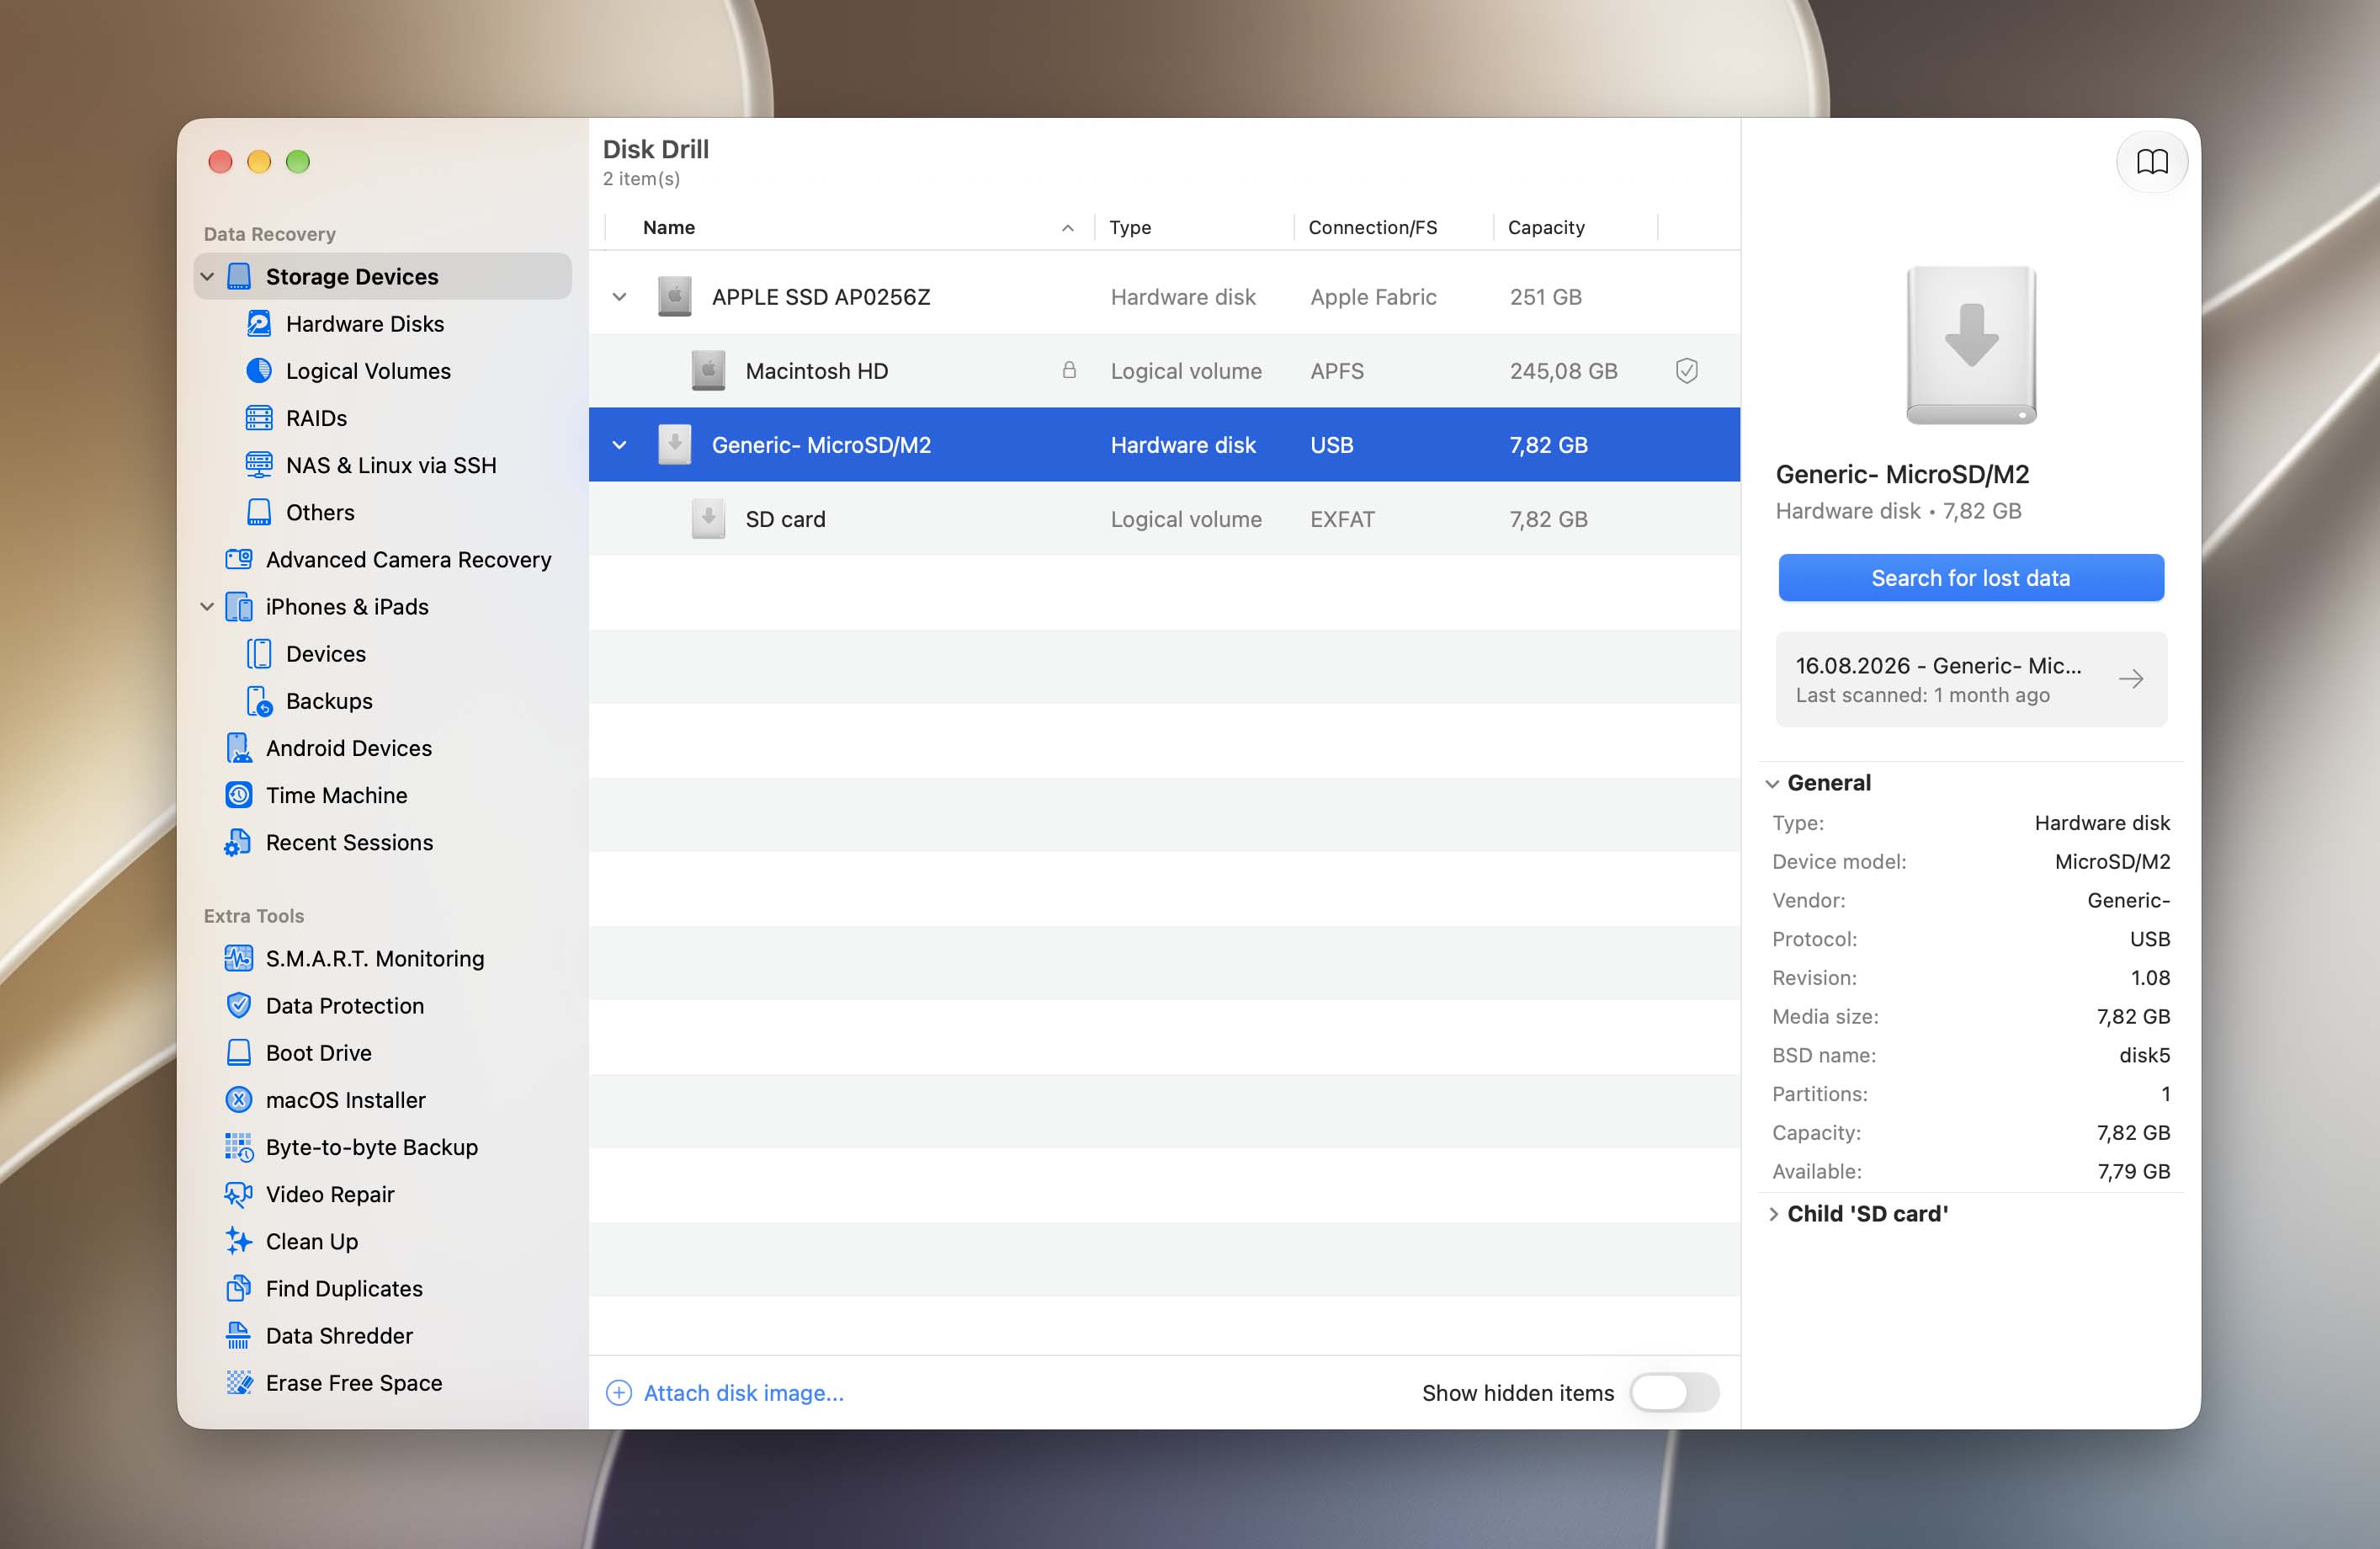Screen dimensions: 2380x1549
Task: Click the shield icon on Macintosh HD row
Action: point(1686,371)
